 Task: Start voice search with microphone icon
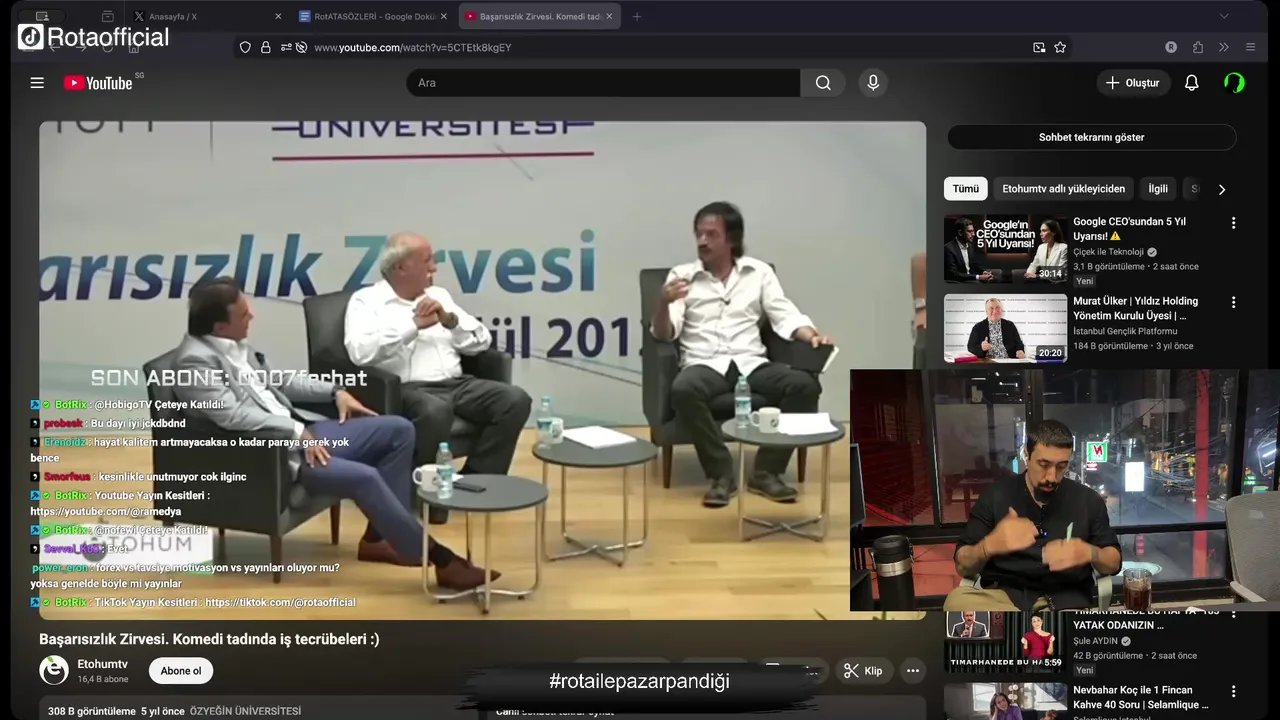[x=873, y=83]
